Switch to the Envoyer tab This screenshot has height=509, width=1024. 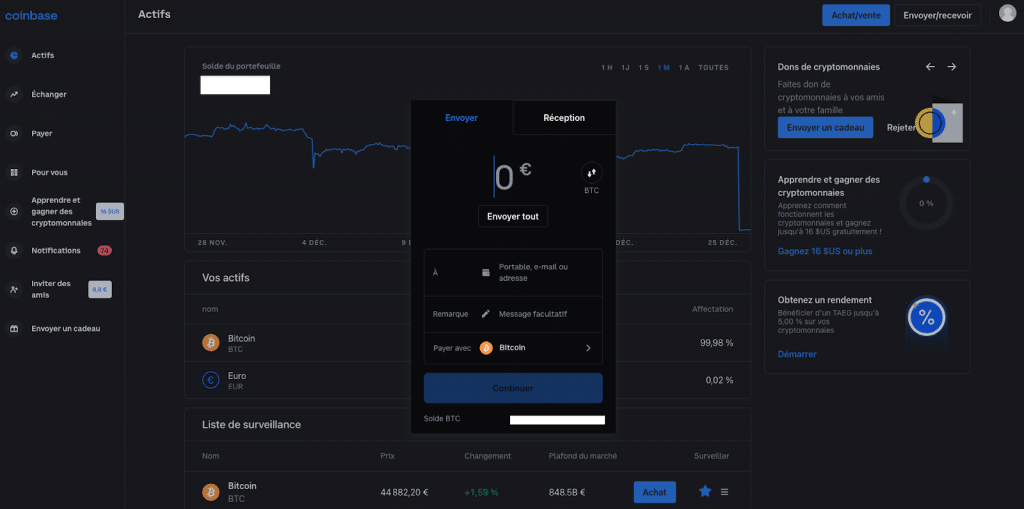pyautogui.click(x=462, y=118)
